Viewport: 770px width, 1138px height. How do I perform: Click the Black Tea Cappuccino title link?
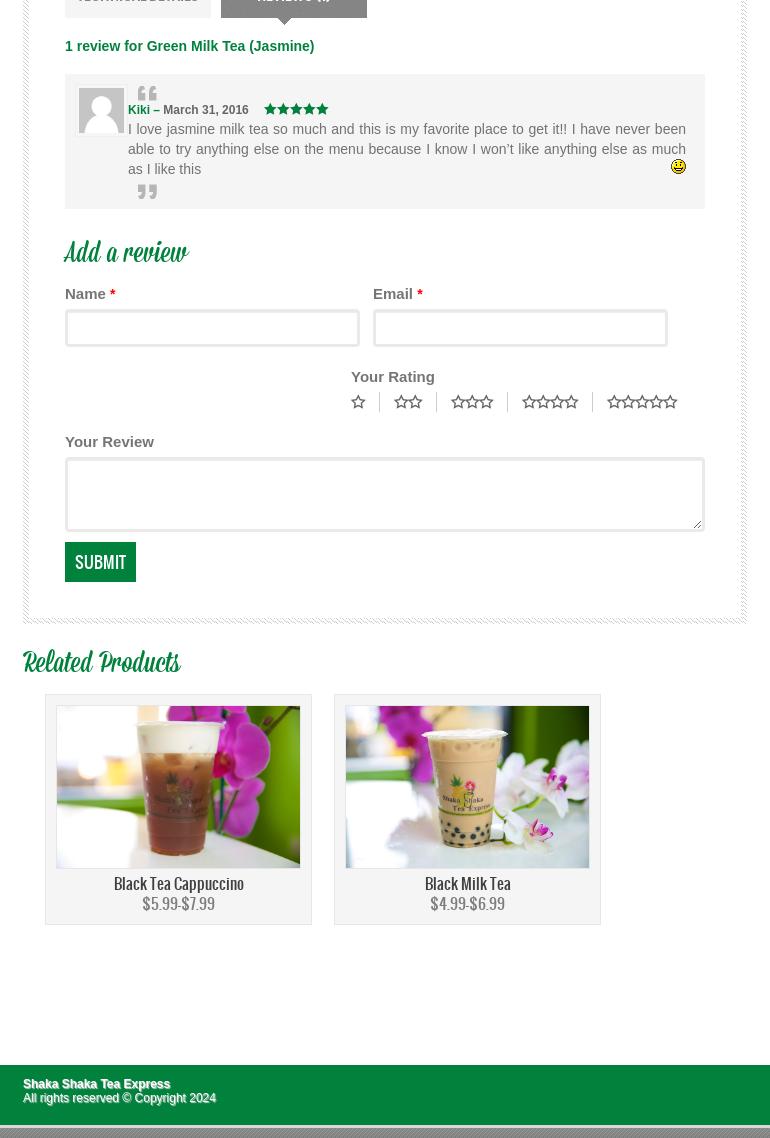(179, 884)
